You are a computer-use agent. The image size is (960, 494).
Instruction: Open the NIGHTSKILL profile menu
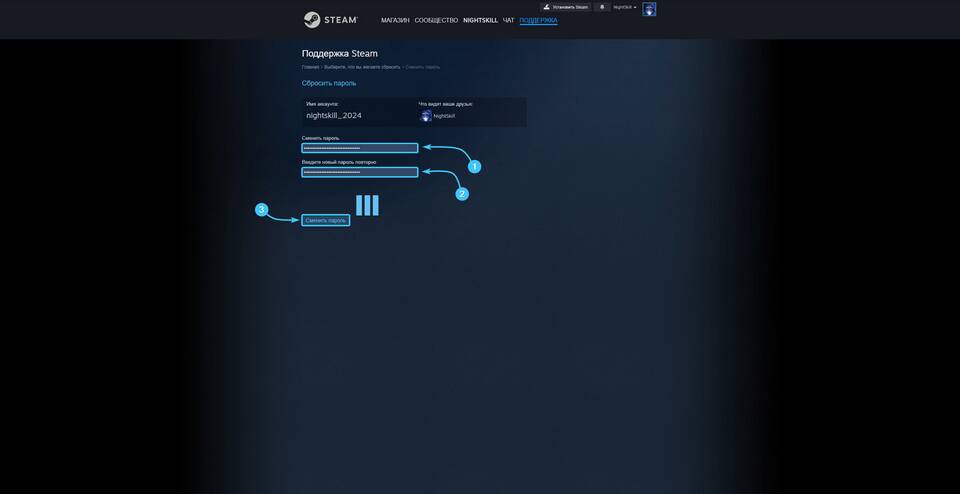coord(481,21)
